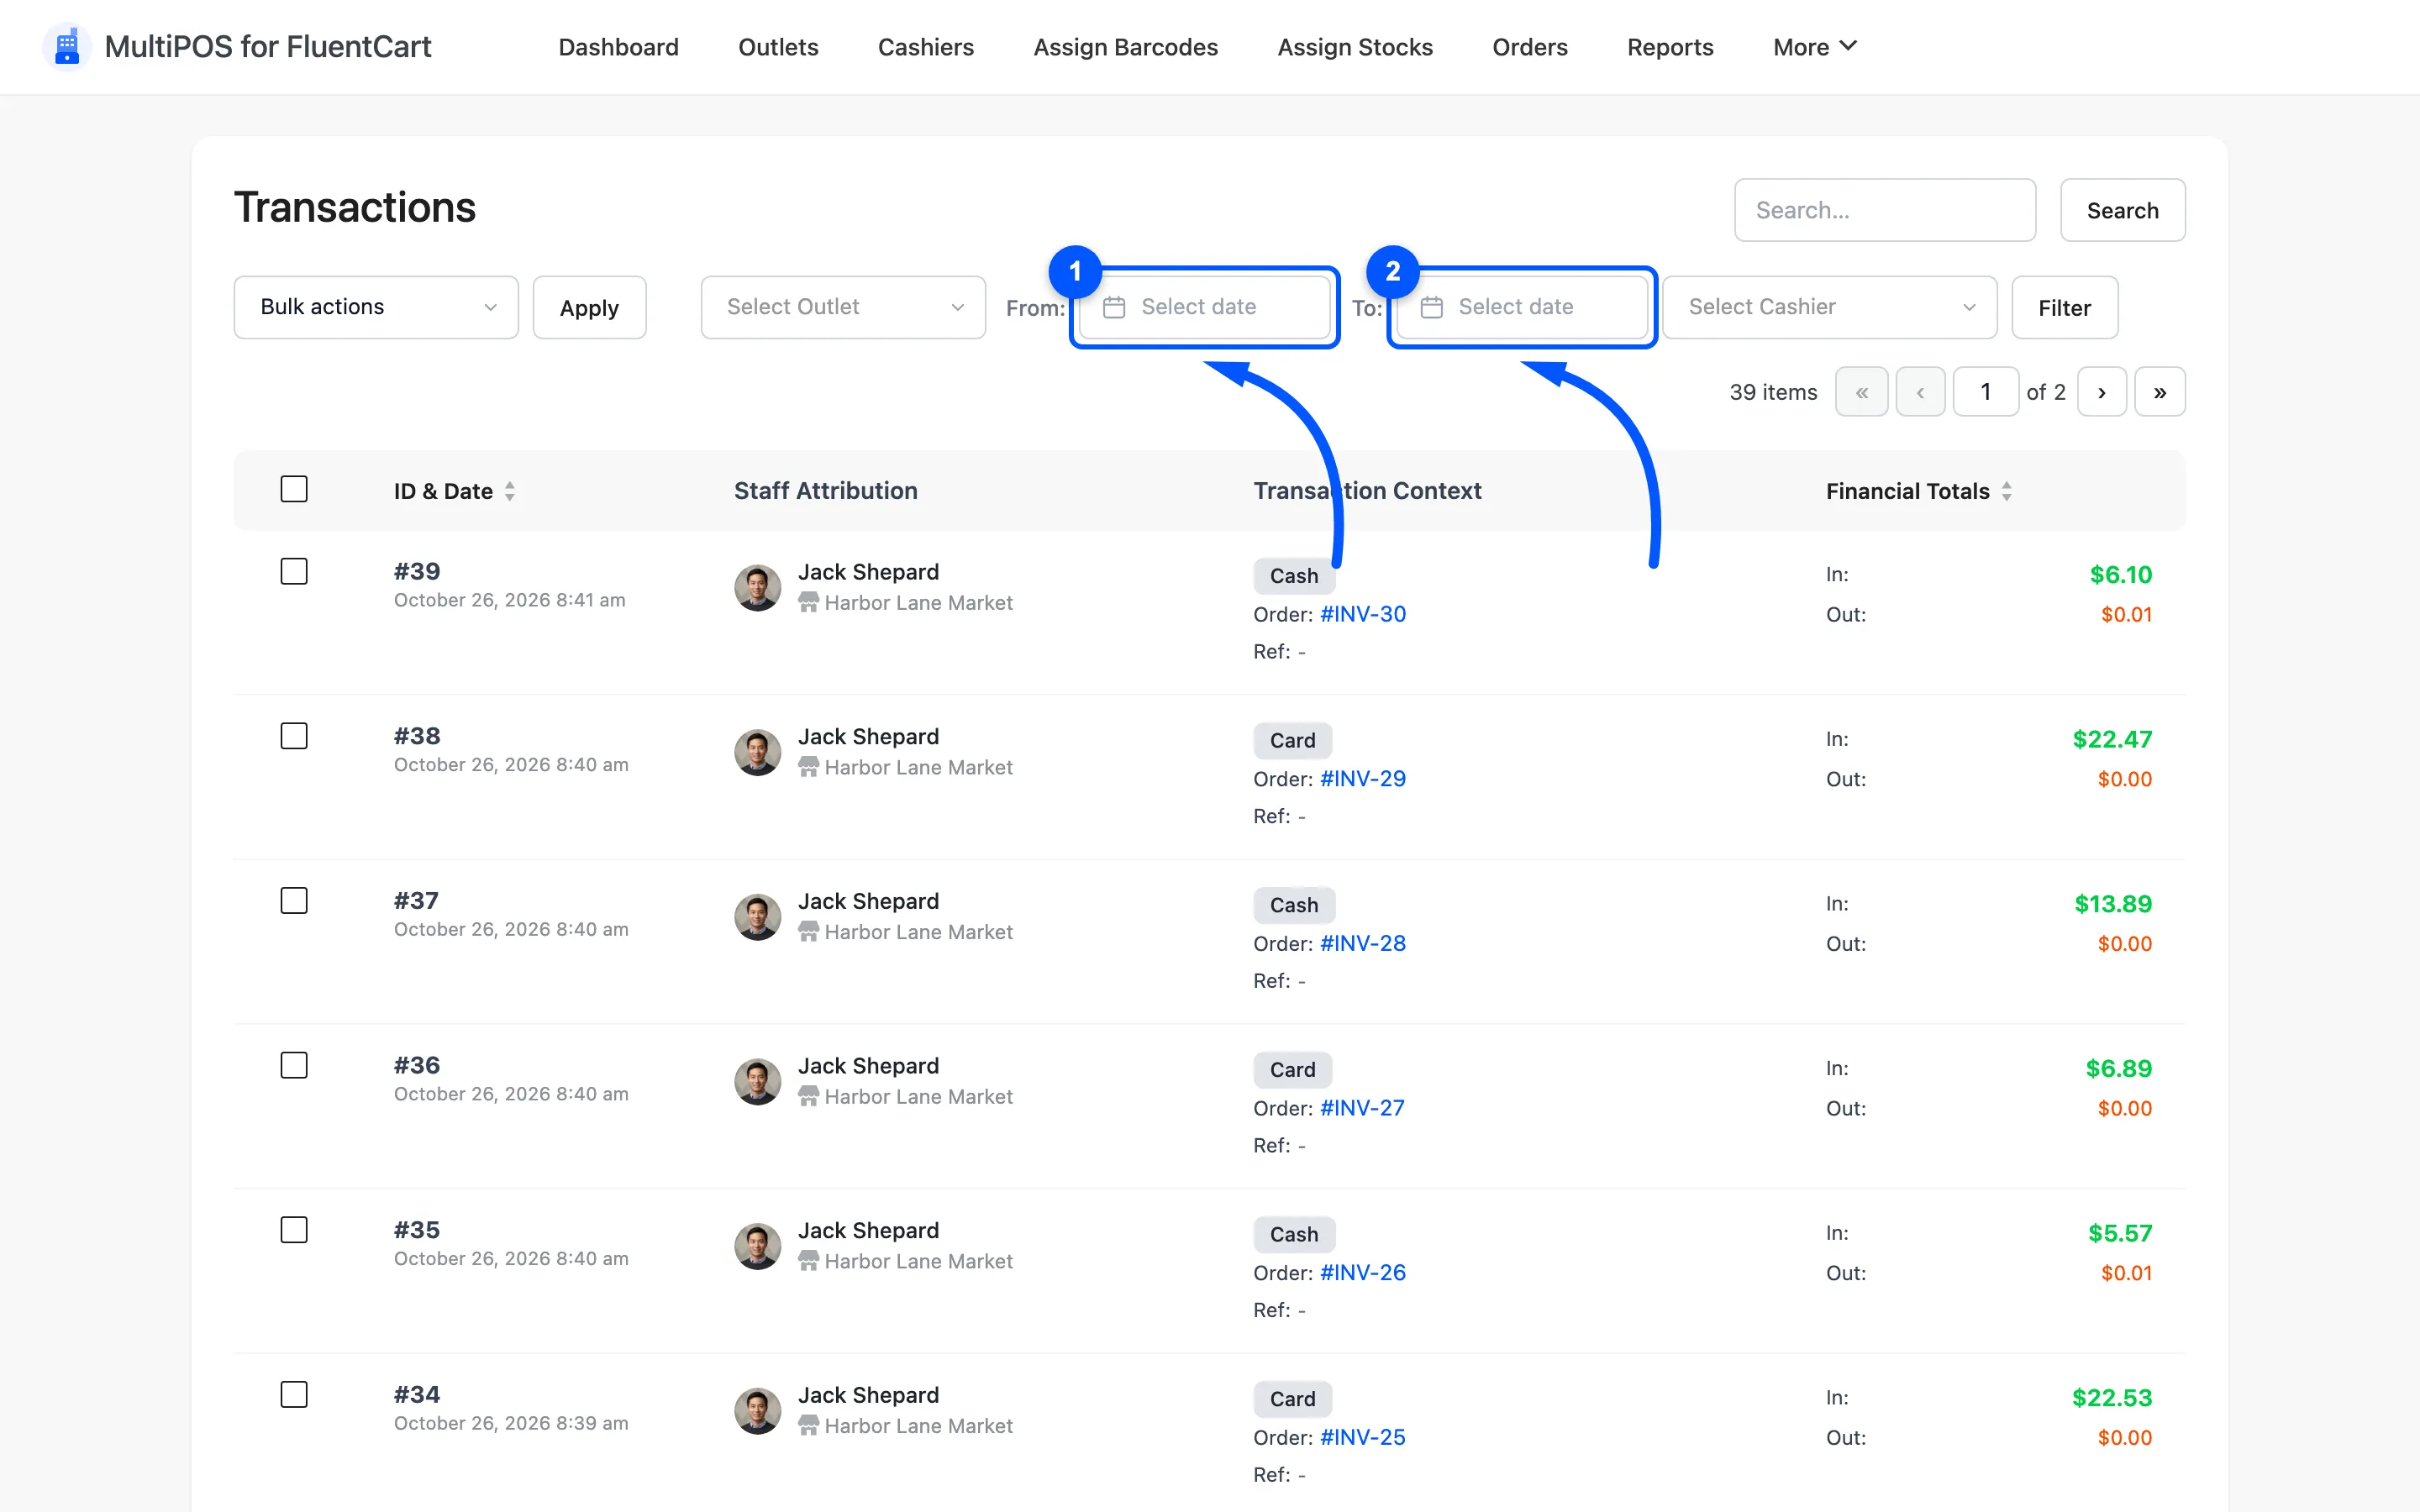Click the first page double arrow

coord(1861,392)
